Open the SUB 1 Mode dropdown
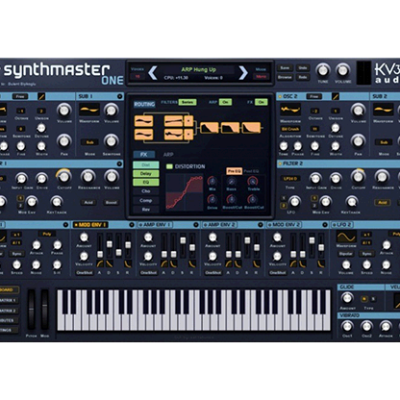The width and height of the screenshot is (400, 400). [x=90, y=142]
